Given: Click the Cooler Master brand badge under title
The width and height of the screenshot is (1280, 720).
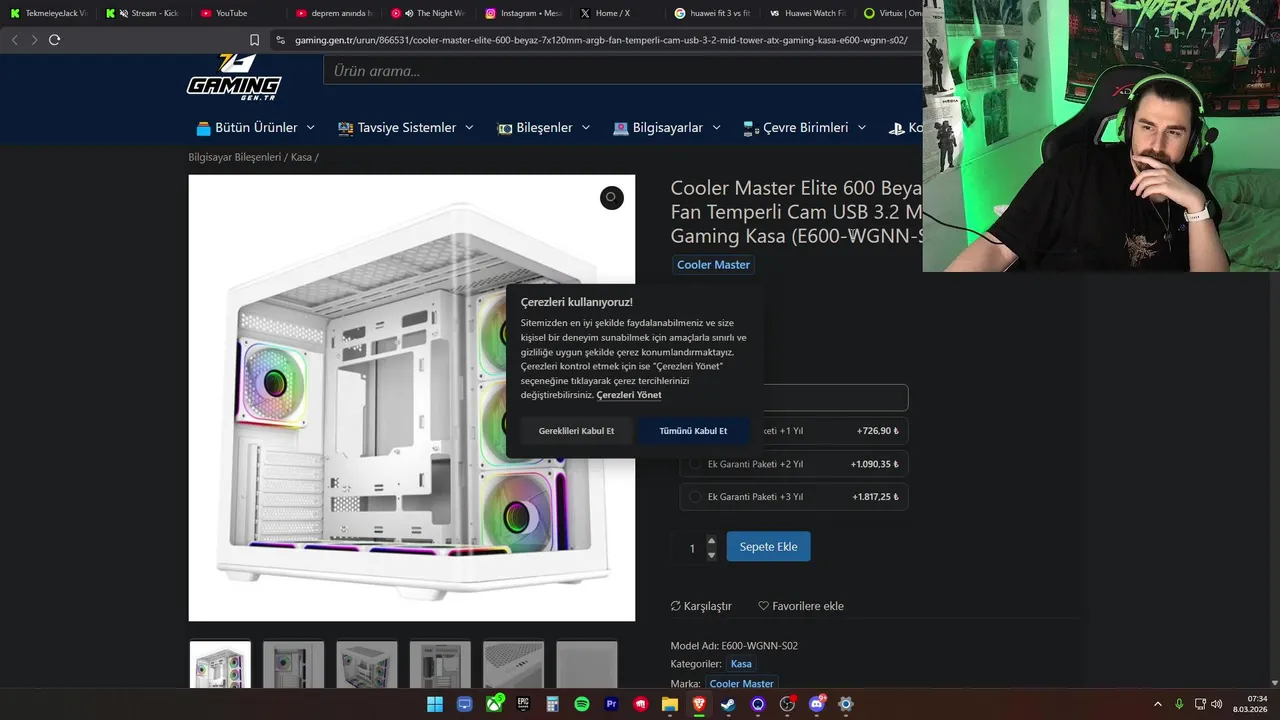Looking at the screenshot, I should coord(713,265).
